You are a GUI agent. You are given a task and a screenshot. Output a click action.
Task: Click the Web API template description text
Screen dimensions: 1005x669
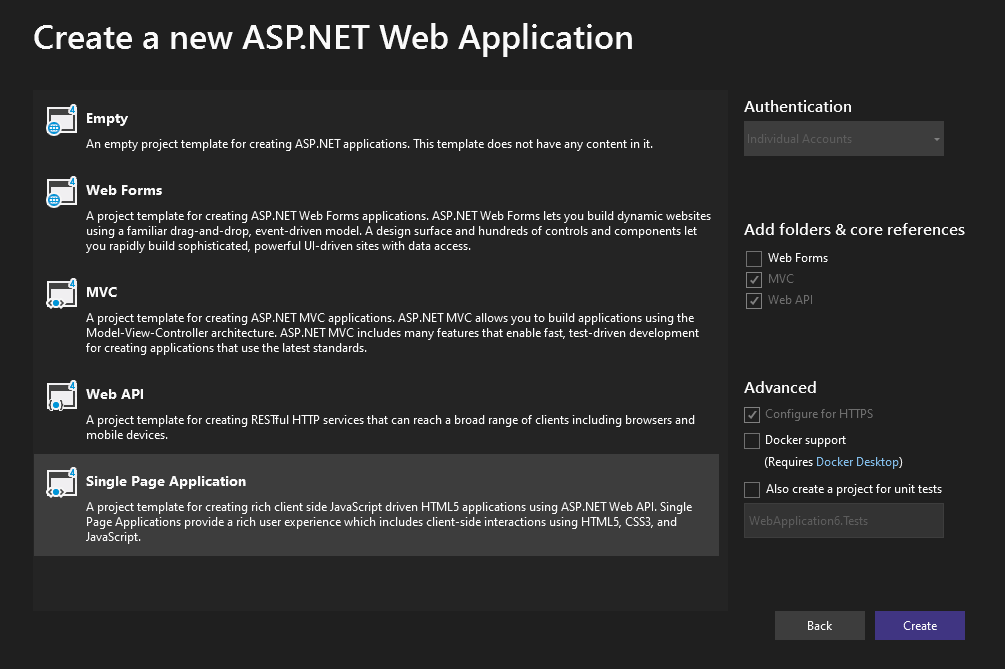point(390,427)
